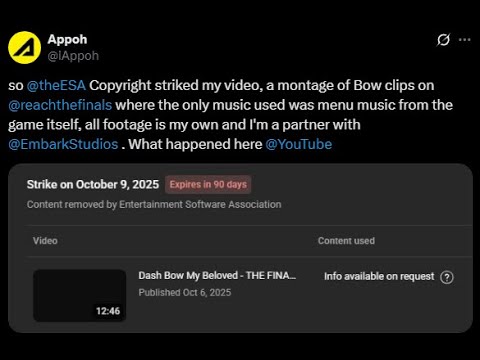Click the Published Oct 6, 2025 date
The width and height of the screenshot is (480, 360).
(185, 292)
